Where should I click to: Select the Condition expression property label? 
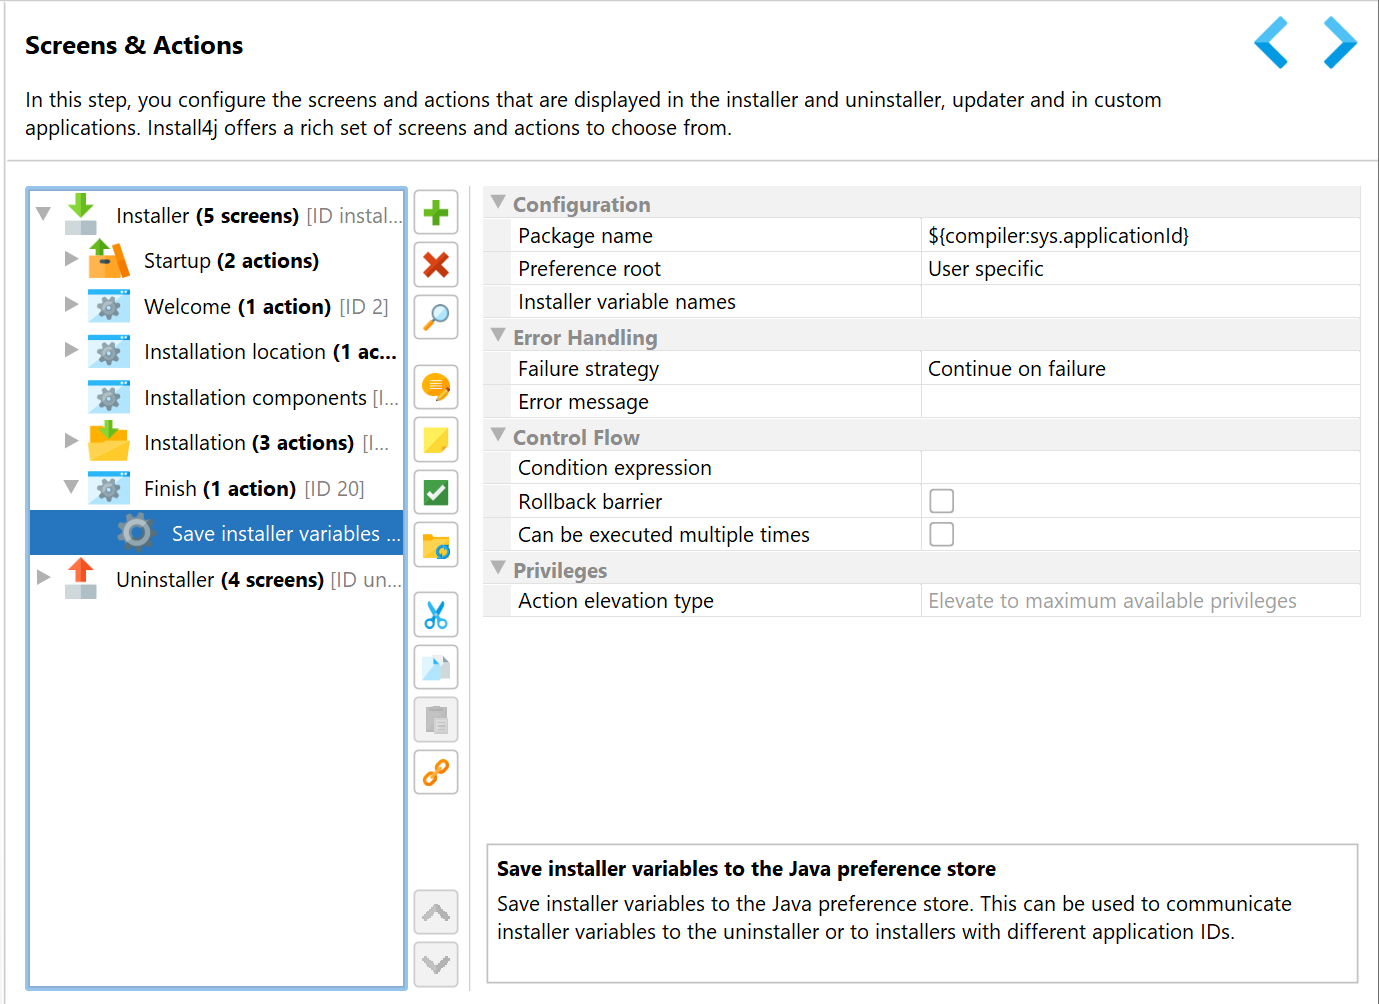(x=615, y=468)
